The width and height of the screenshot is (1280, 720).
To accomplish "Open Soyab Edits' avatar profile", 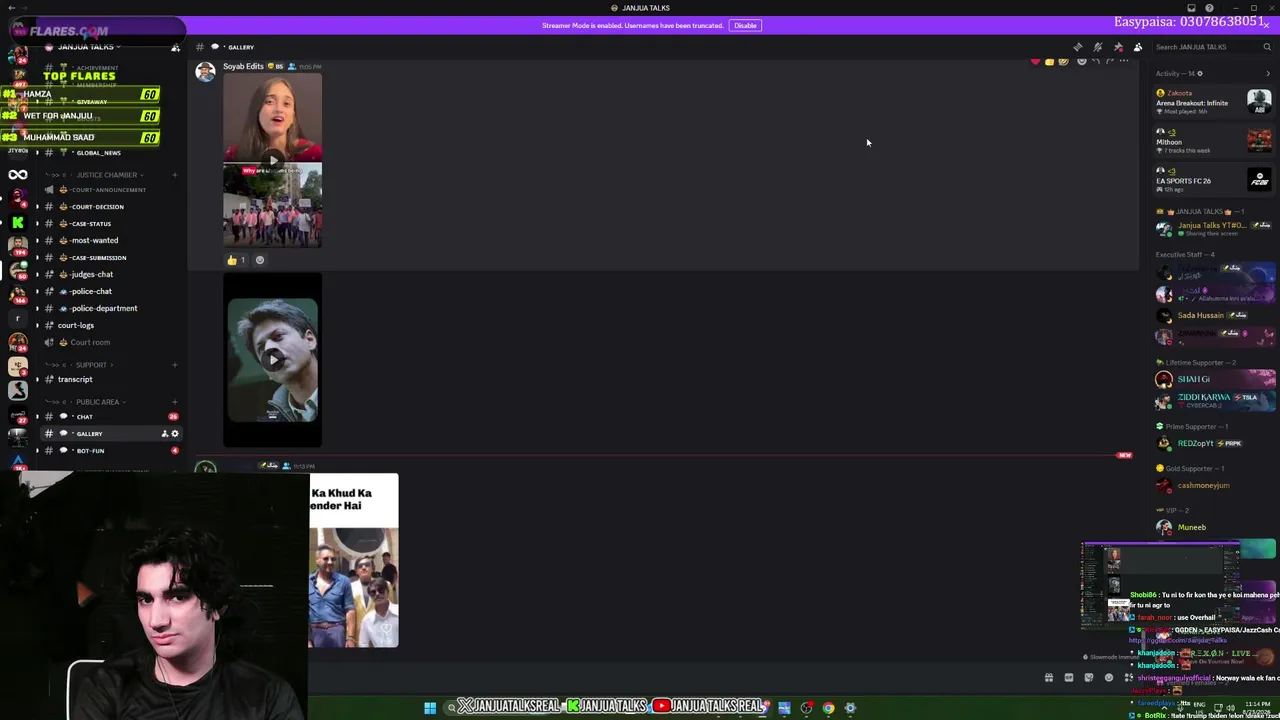I will [x=205, y=72].
